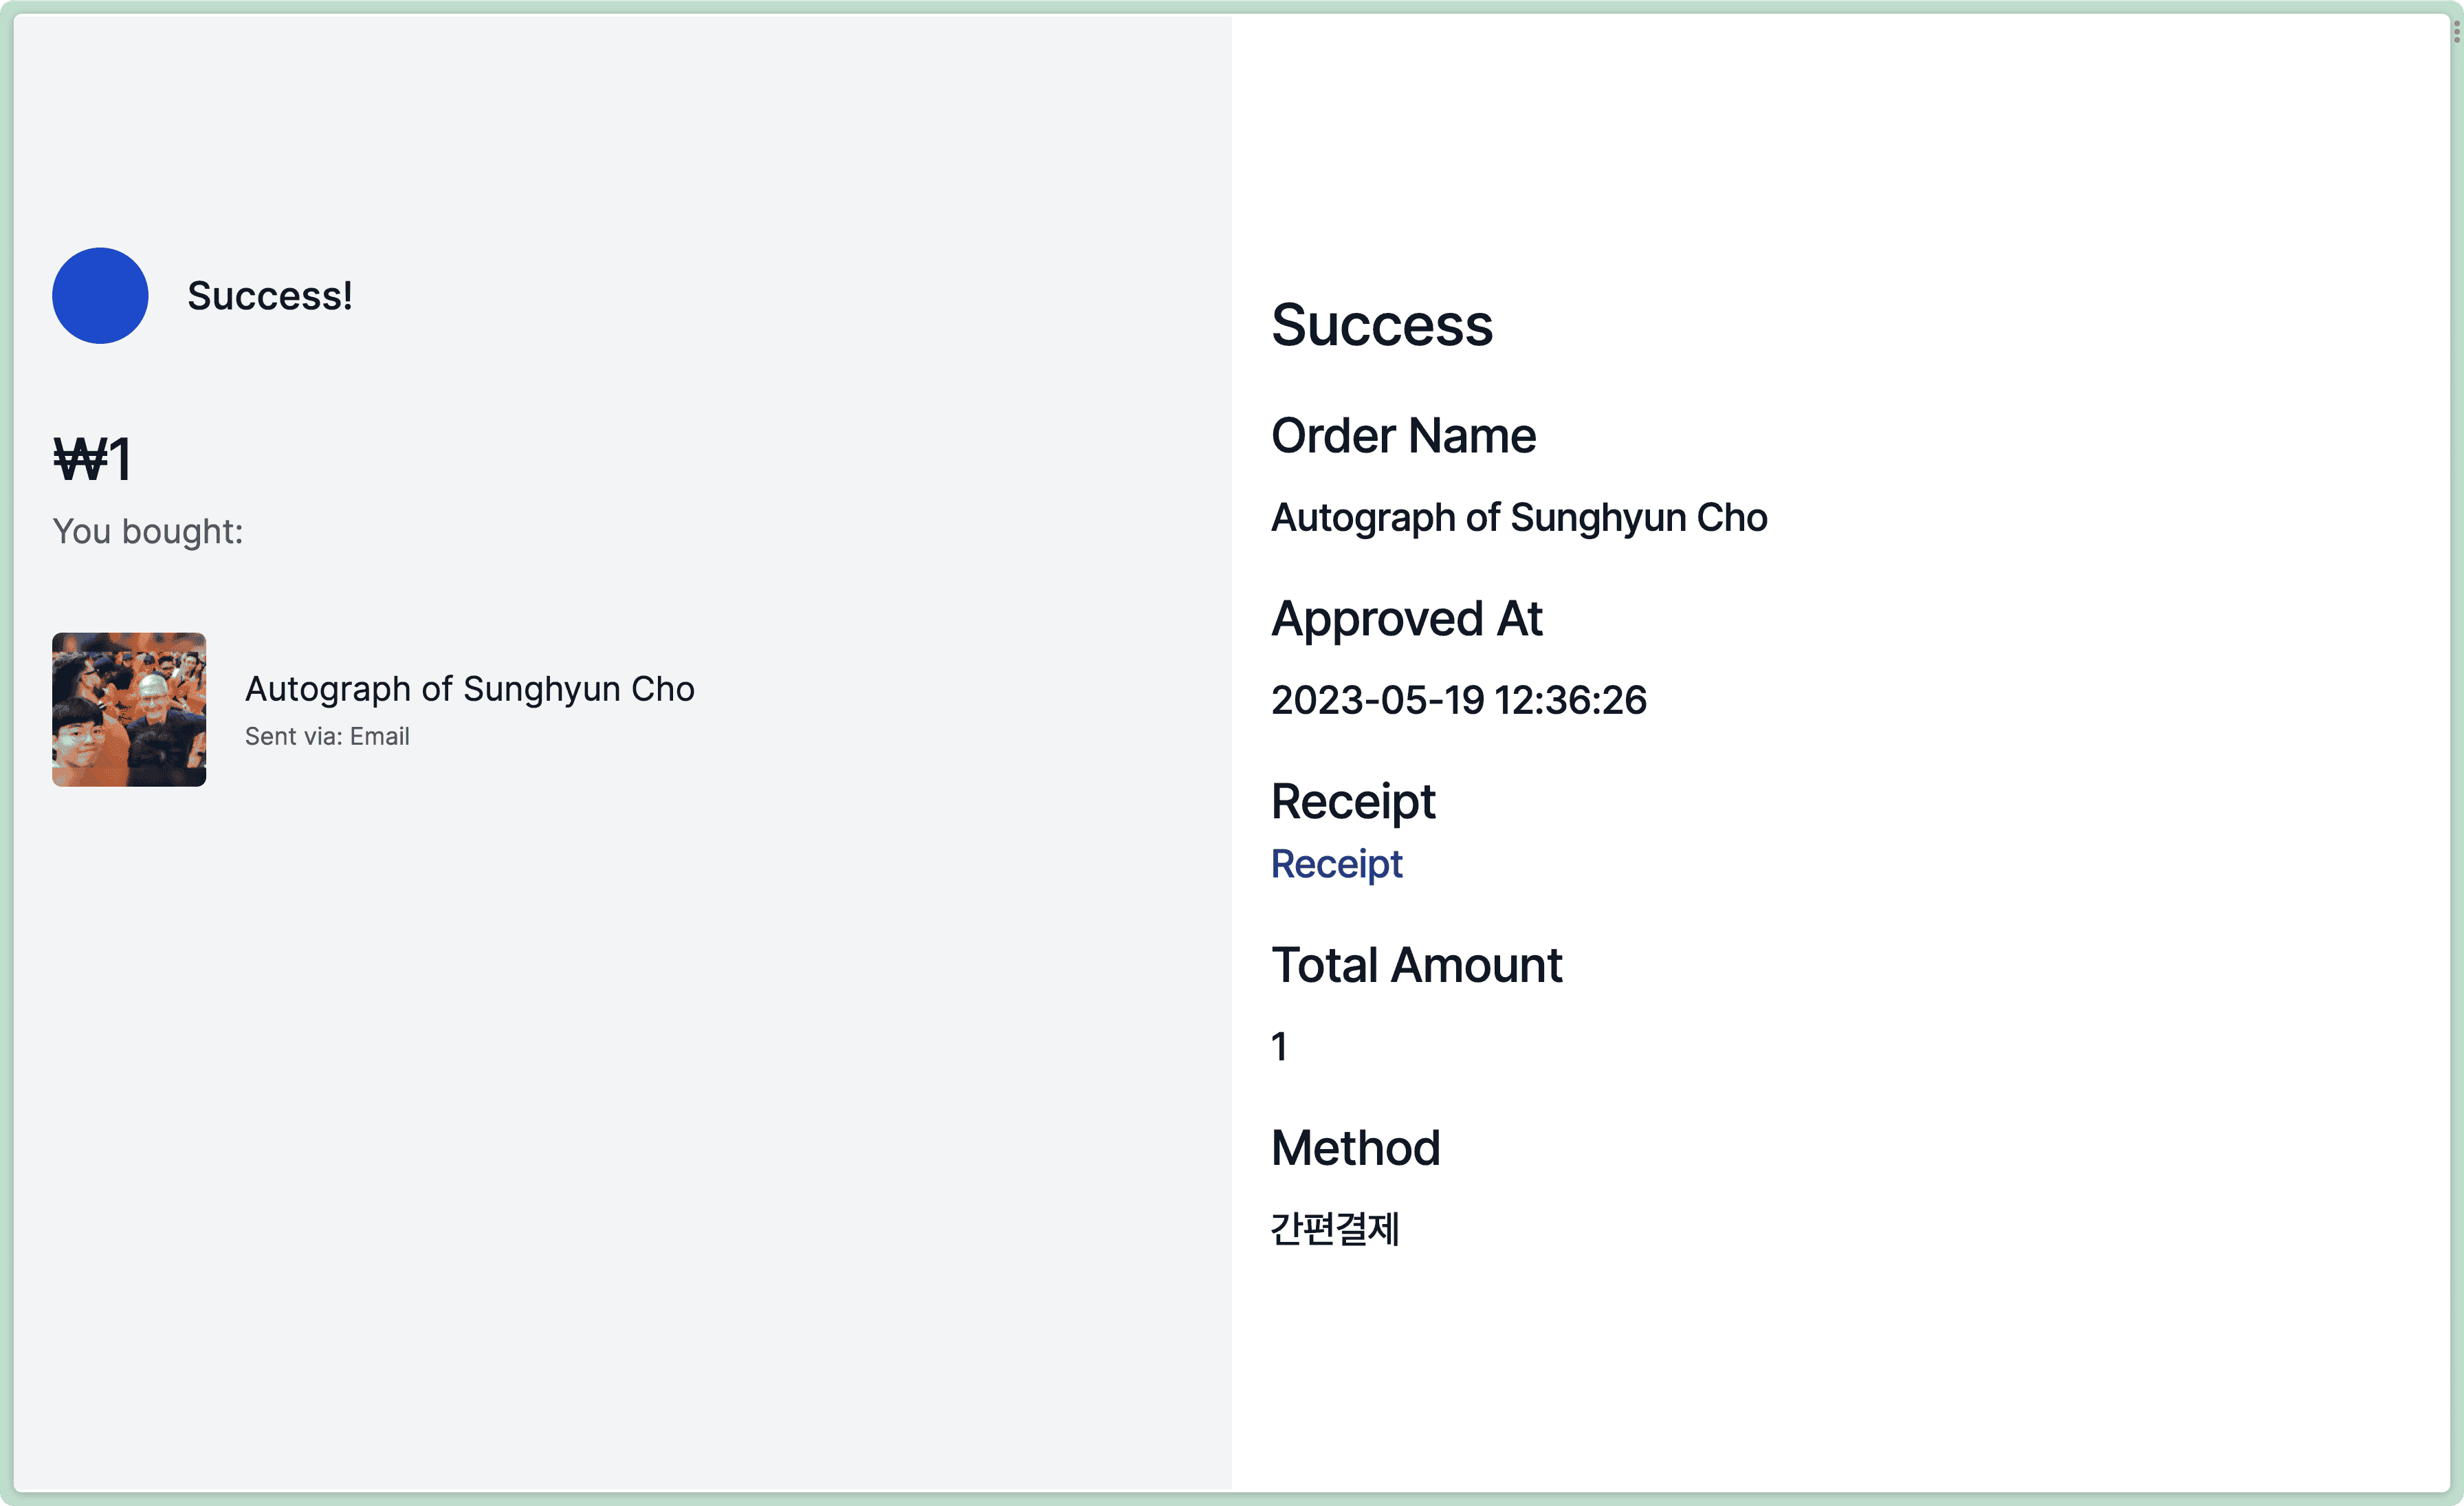Screen dimensions: 2464x1506
Task: Click the blue success circle icon
Action: 100,296
